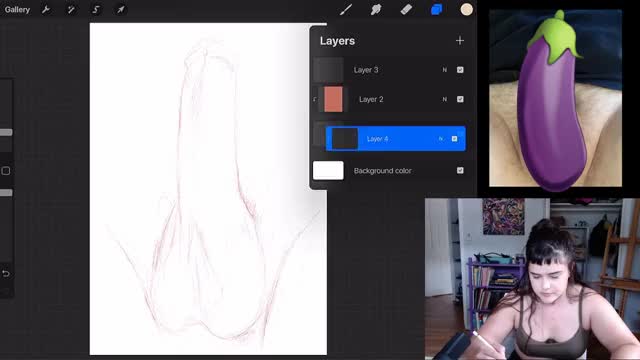Viewport: 640px width, 360px height.
Task: Add a new layer with plus button
Action: 460,40
